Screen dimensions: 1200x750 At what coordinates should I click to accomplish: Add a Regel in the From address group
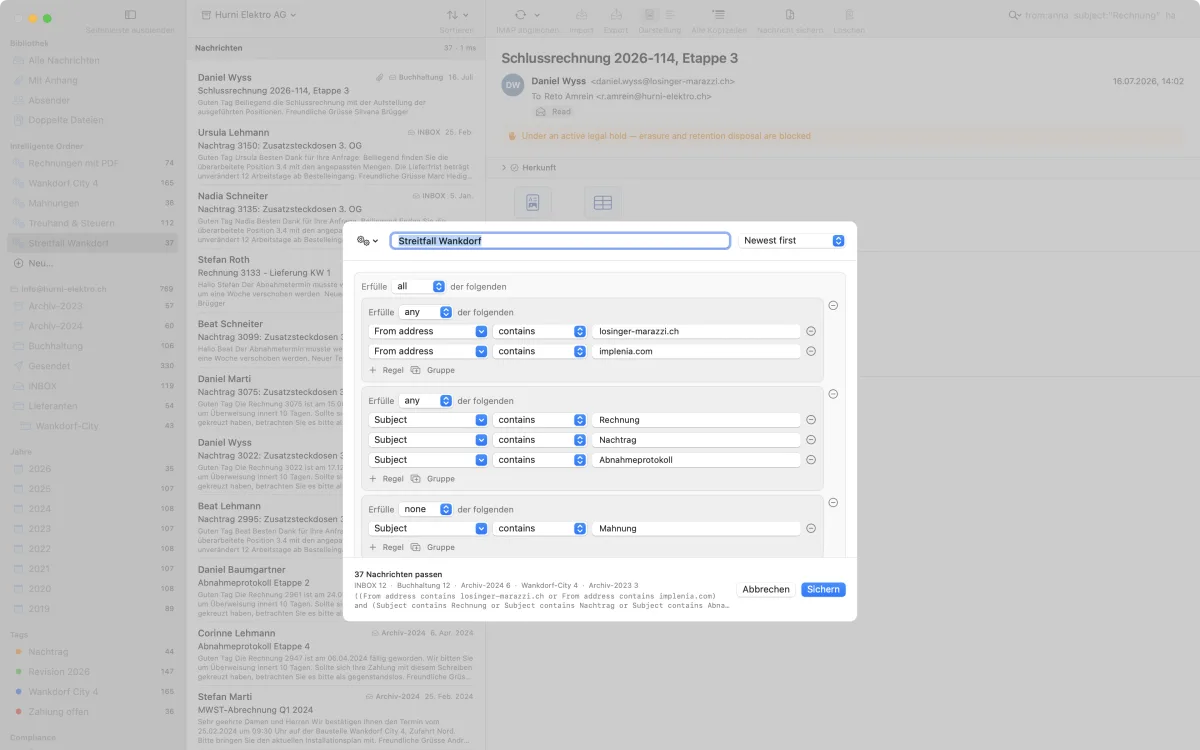(386, 370)
